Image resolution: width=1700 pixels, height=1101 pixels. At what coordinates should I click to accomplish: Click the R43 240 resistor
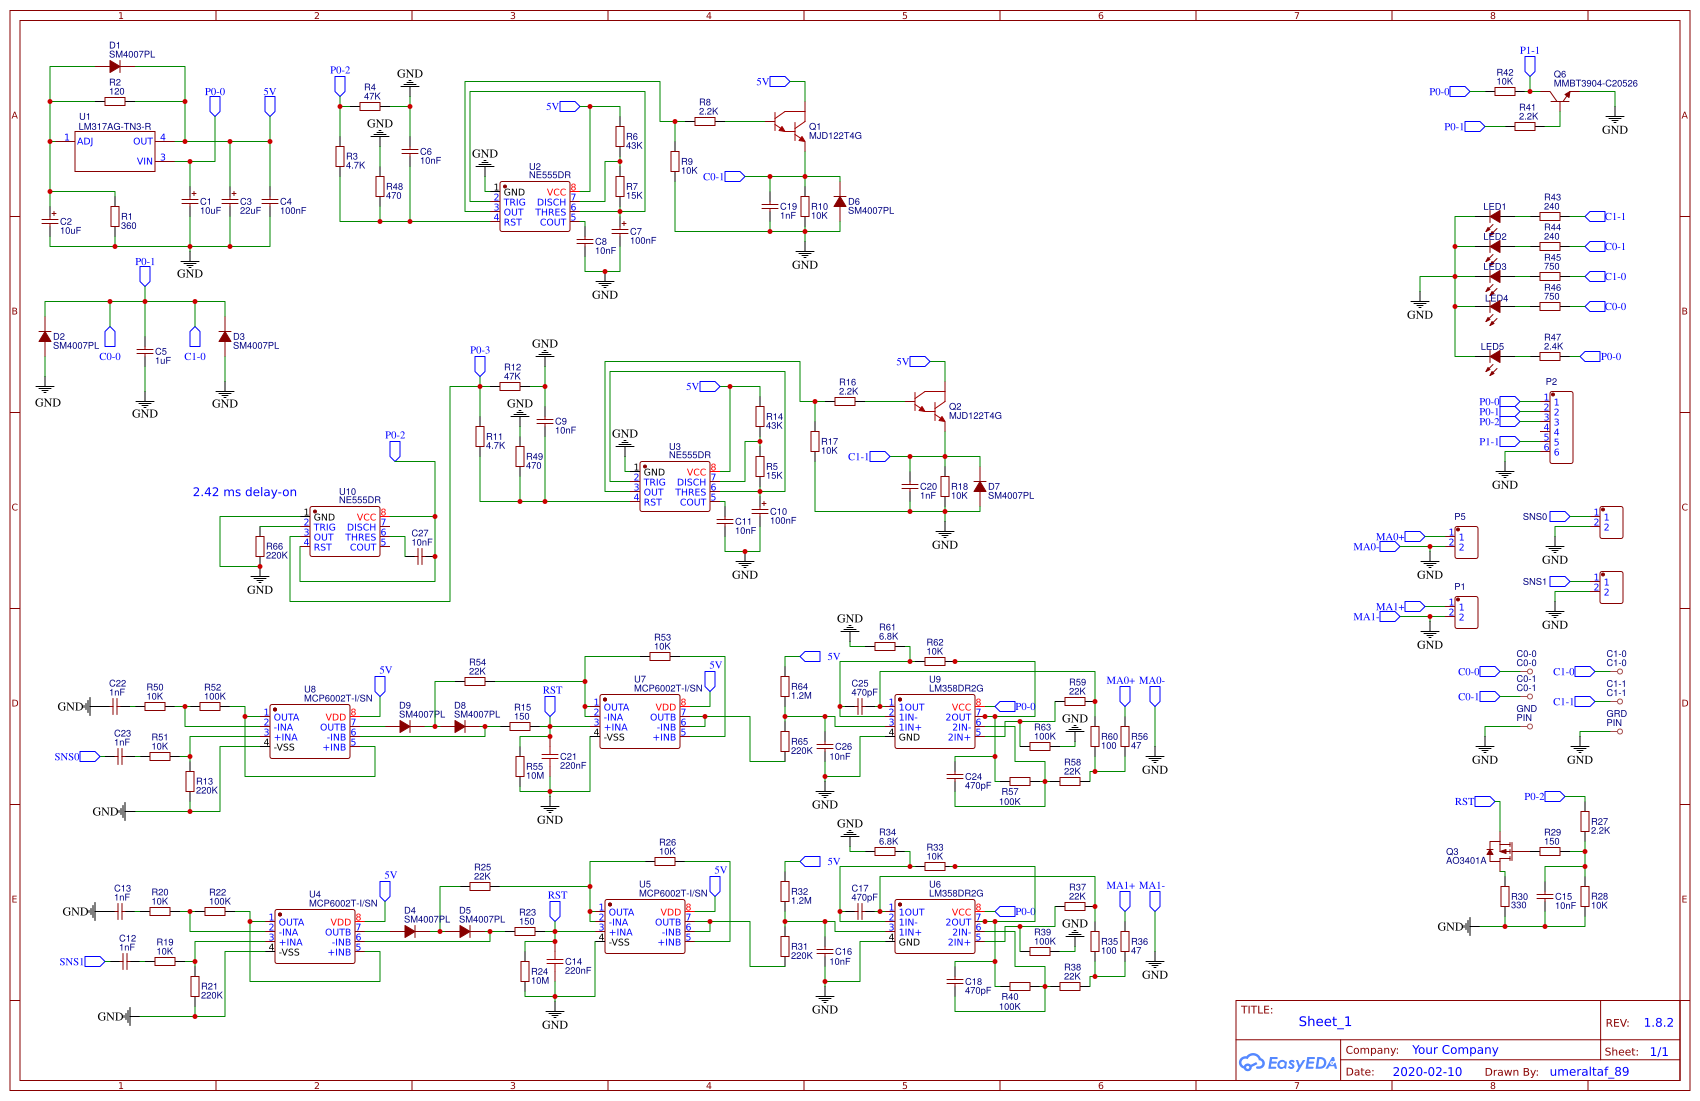point(1550,217)
